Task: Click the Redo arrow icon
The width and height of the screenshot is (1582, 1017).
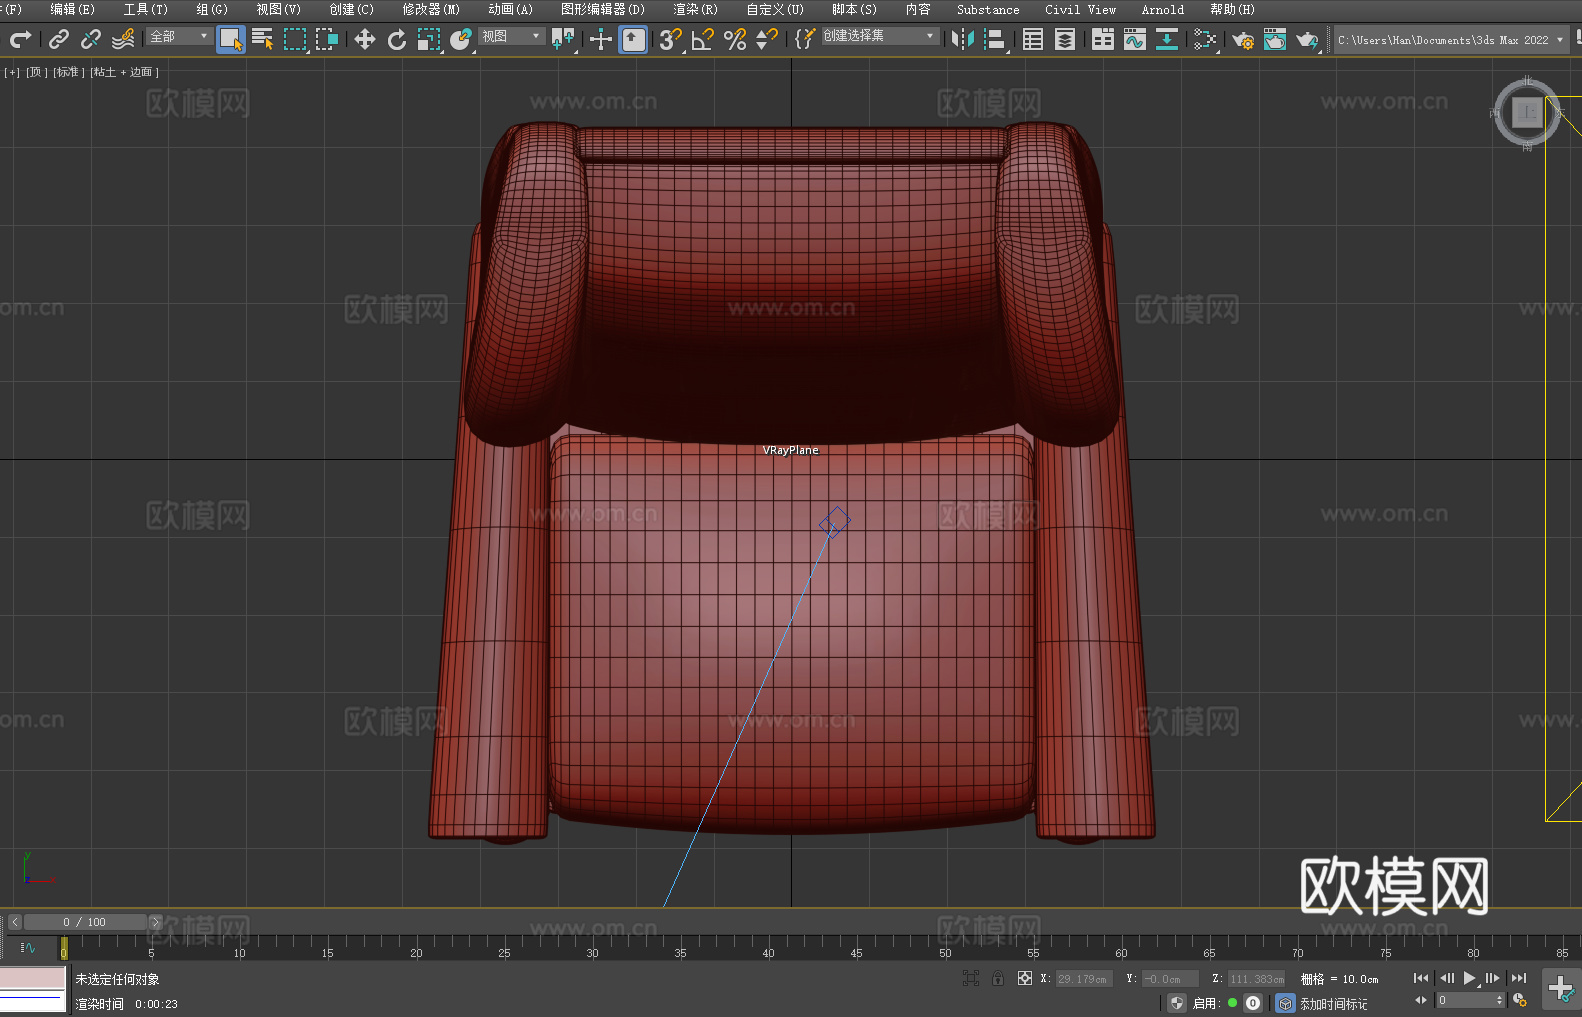Action: pos(20,39)
